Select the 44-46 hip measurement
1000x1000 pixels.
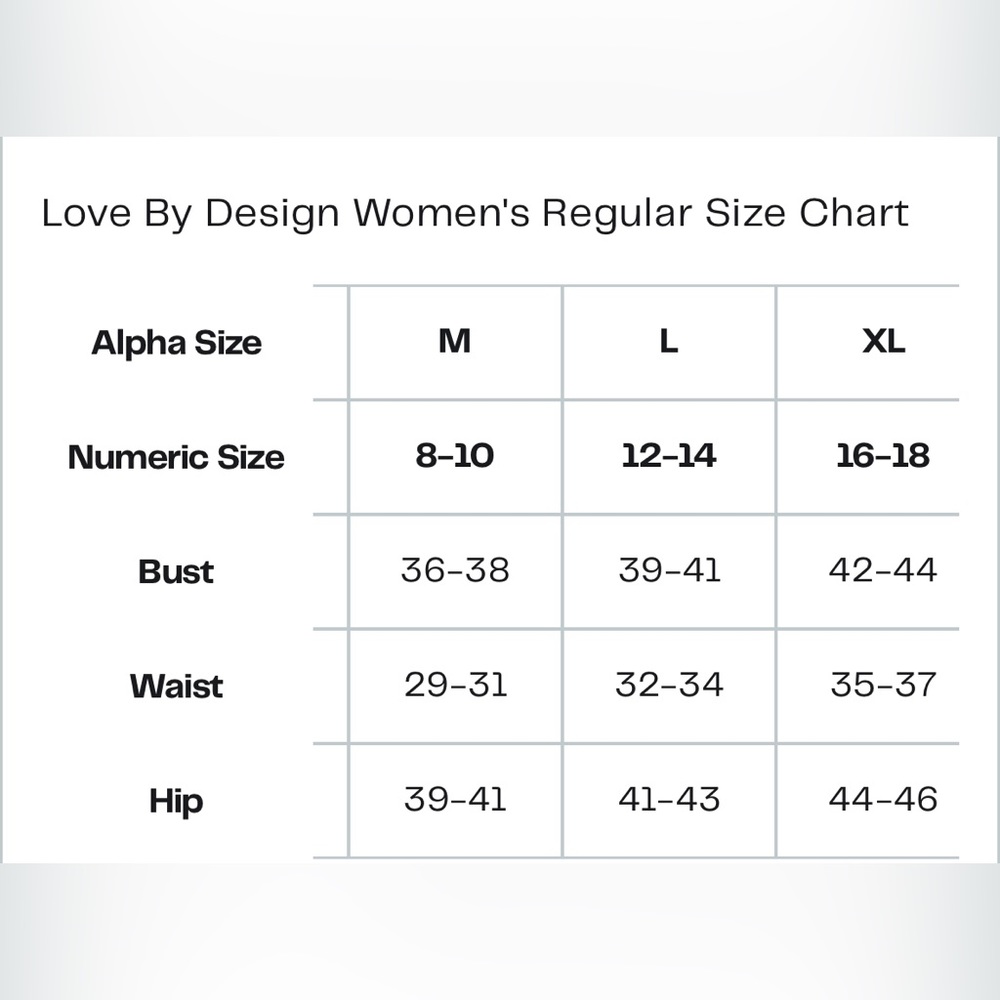pyautogui.click(x=883, y=799)
